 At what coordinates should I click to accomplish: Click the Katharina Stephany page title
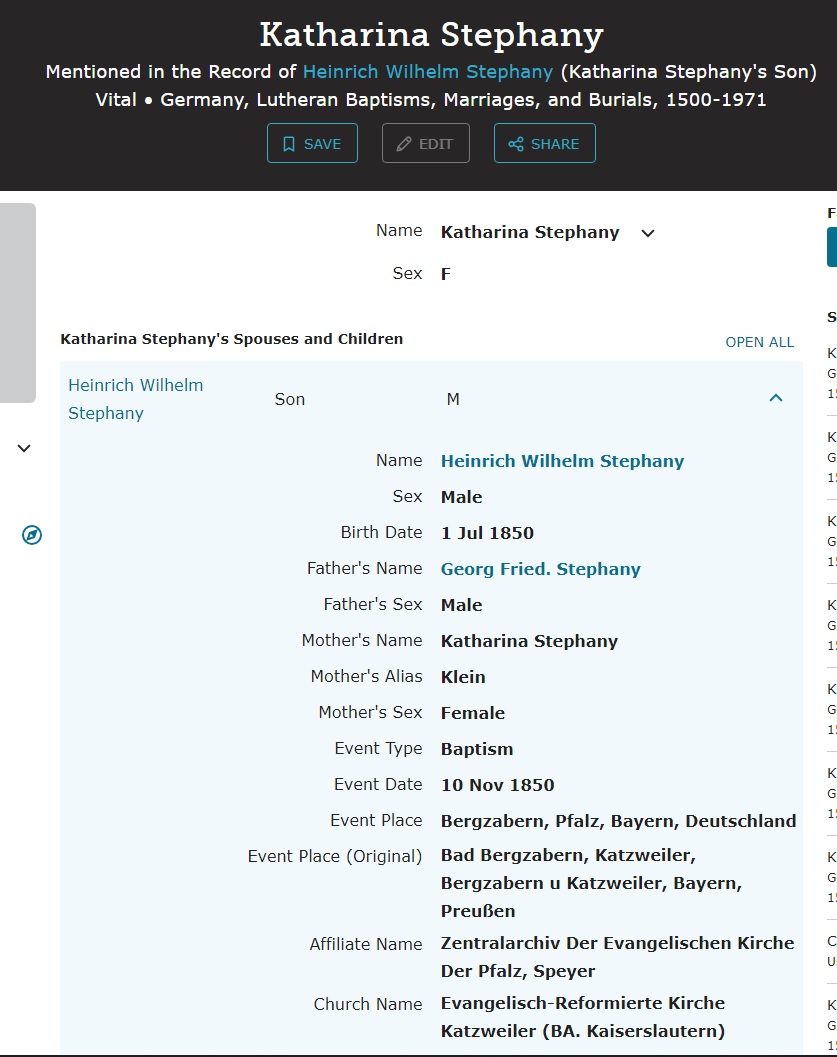point(431,35)
